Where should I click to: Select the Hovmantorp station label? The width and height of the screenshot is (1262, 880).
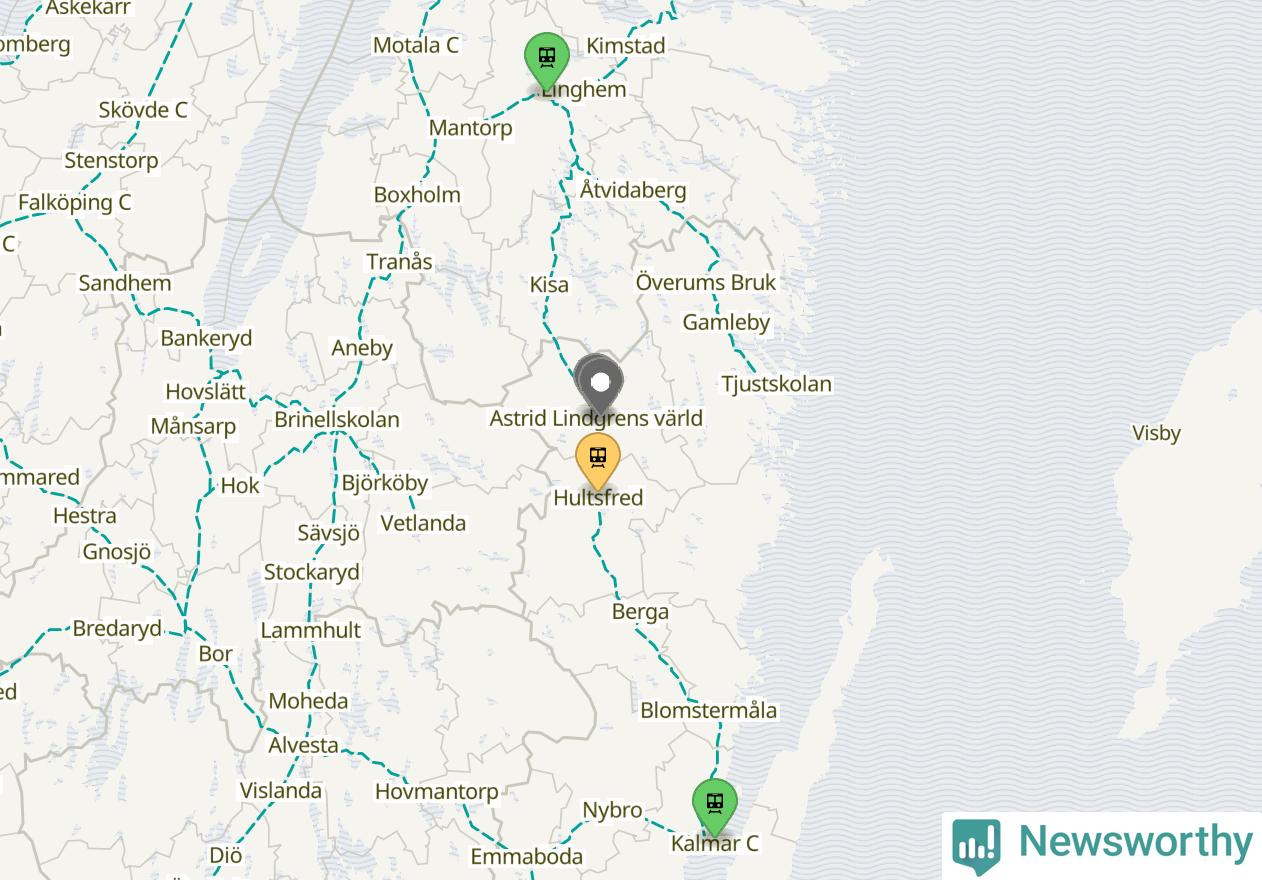(436, 792)
